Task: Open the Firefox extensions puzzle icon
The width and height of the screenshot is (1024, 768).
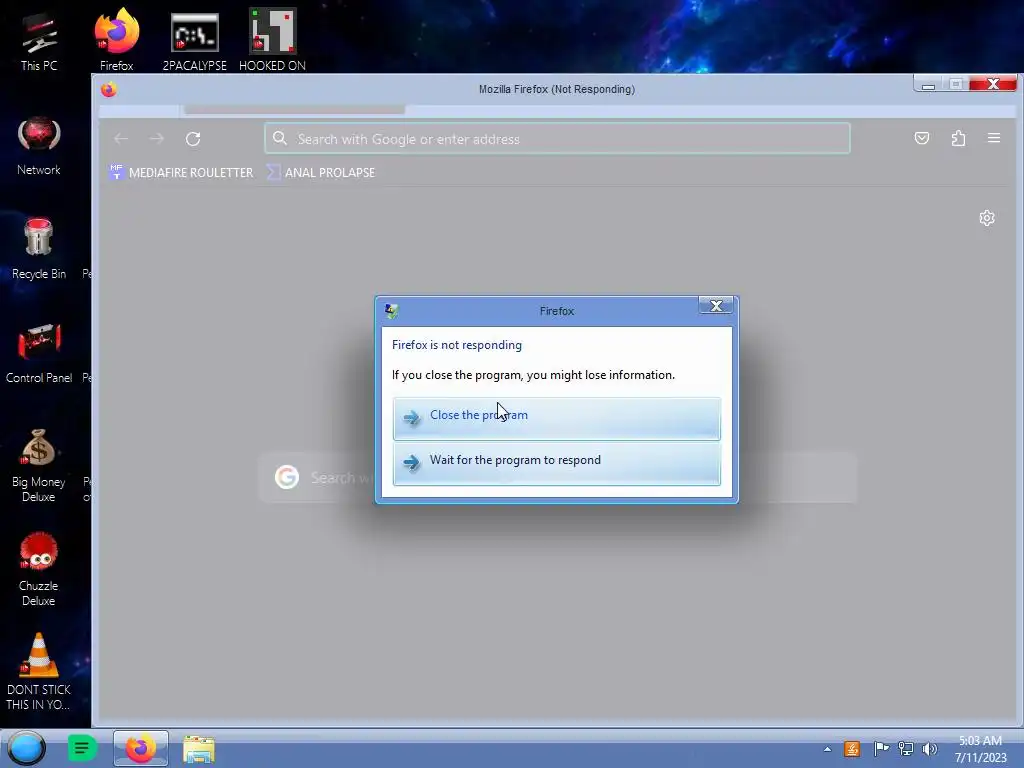Action: (x=958, y=138)
